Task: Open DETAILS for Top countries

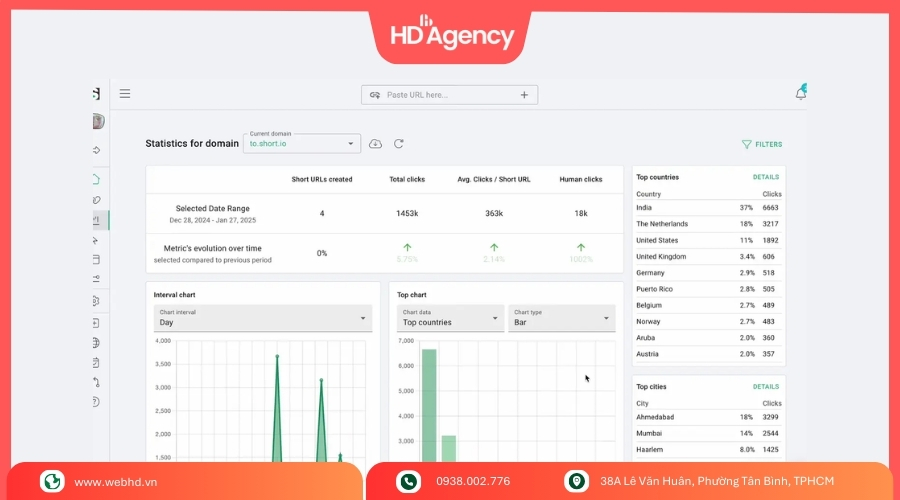Action: [x=765, y=177]
